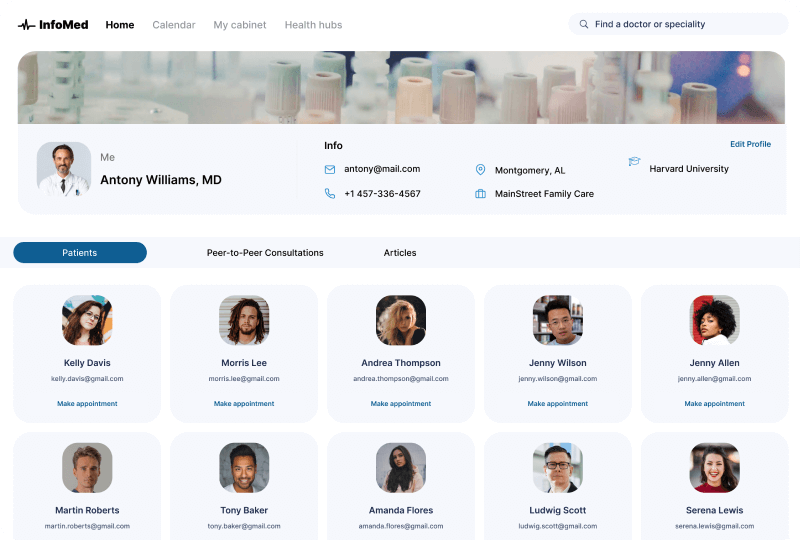Click the Morris Lee name
The image size is (801, 540).
pos(244,363)
